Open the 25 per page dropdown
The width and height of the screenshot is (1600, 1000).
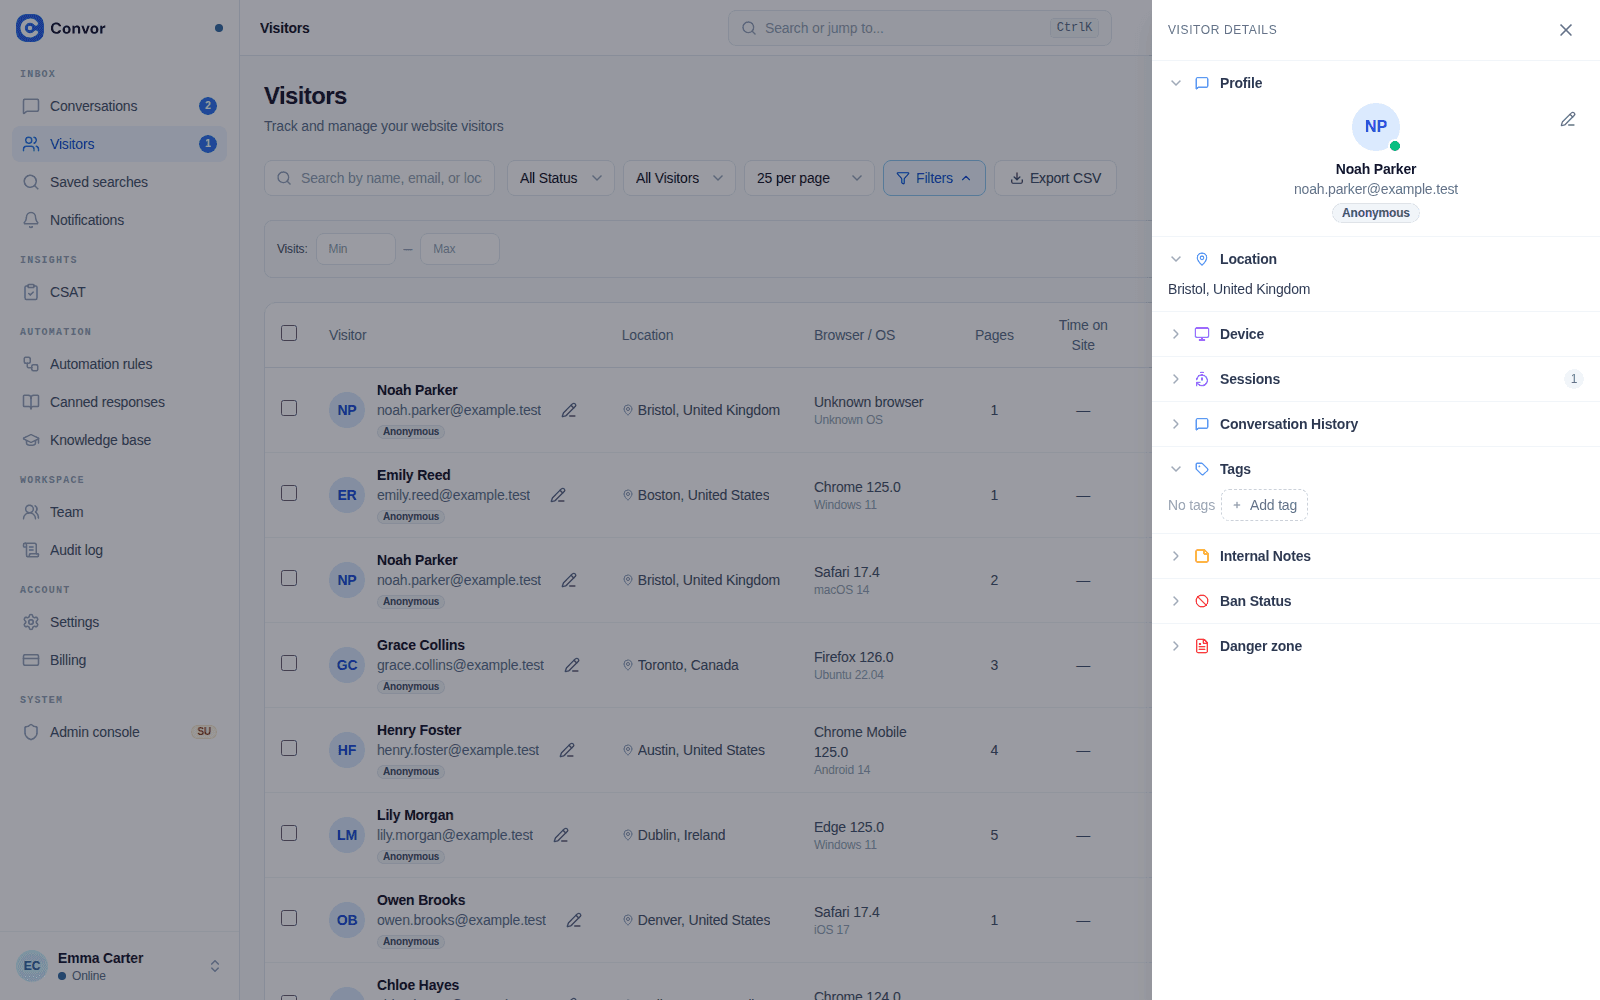(809, 178)
